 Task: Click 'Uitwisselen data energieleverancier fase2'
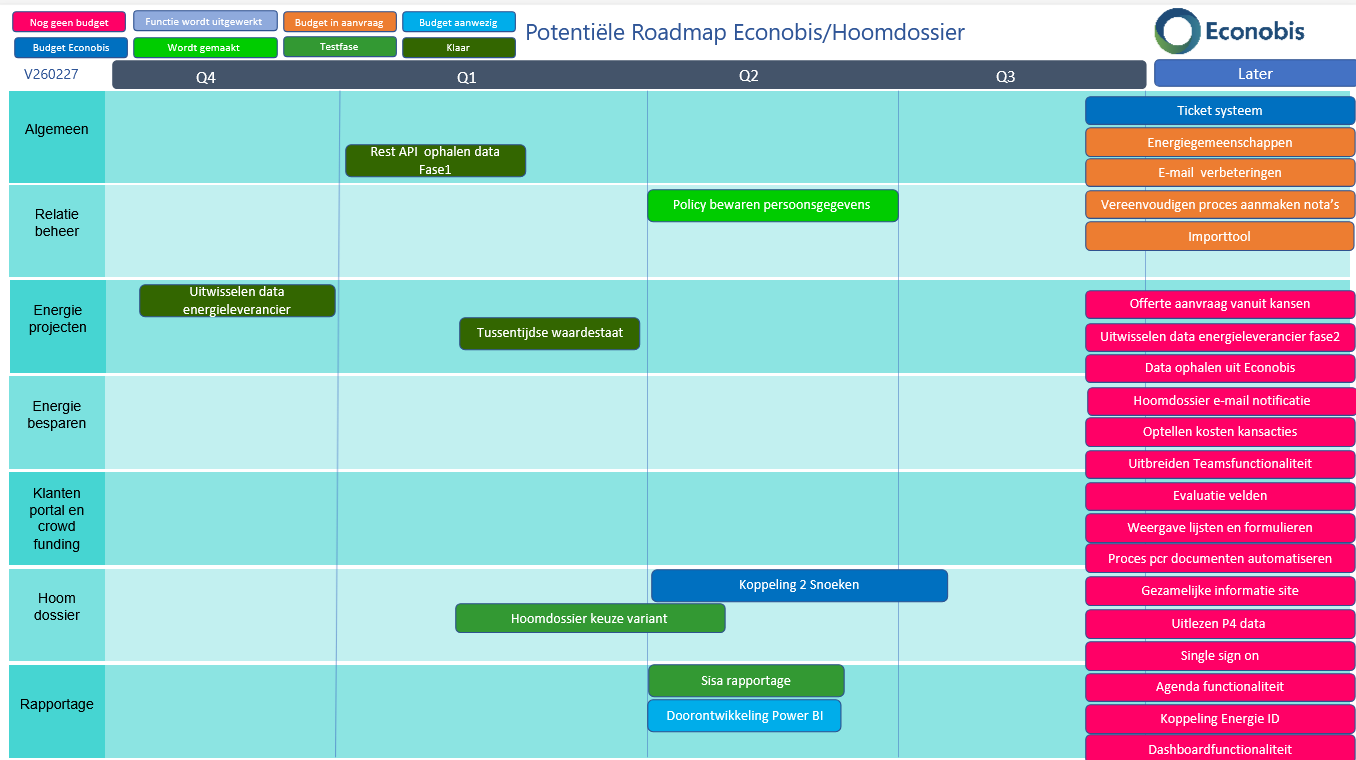1220,337
